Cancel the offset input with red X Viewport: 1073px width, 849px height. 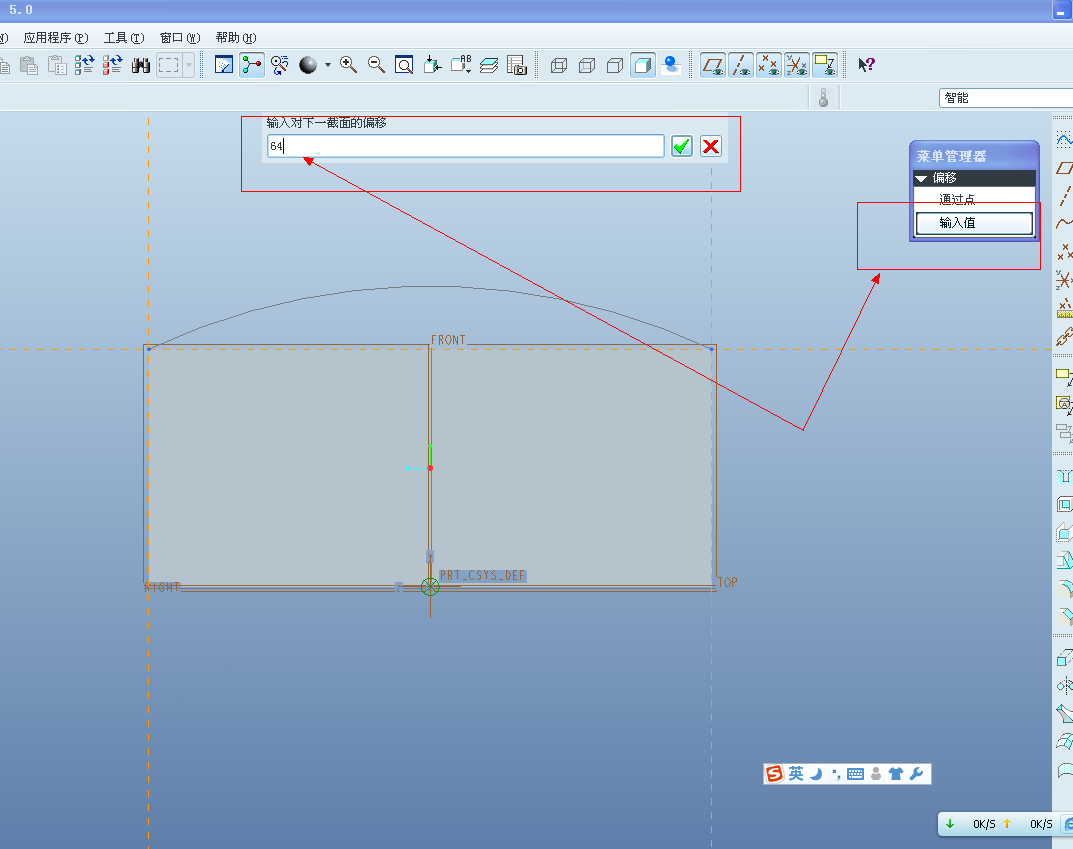pyautogui.click(x=711, y=146)
